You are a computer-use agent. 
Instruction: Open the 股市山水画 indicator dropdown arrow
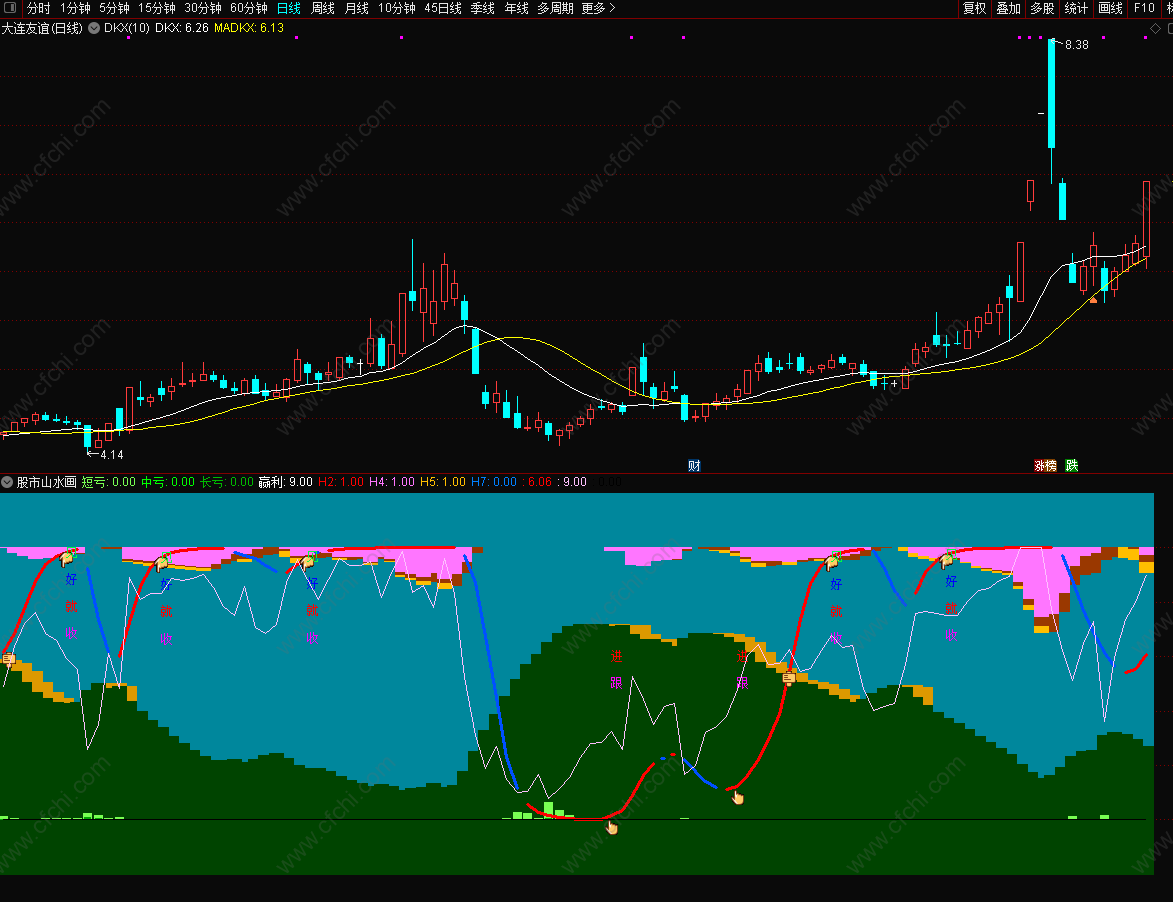click(7, 482)
